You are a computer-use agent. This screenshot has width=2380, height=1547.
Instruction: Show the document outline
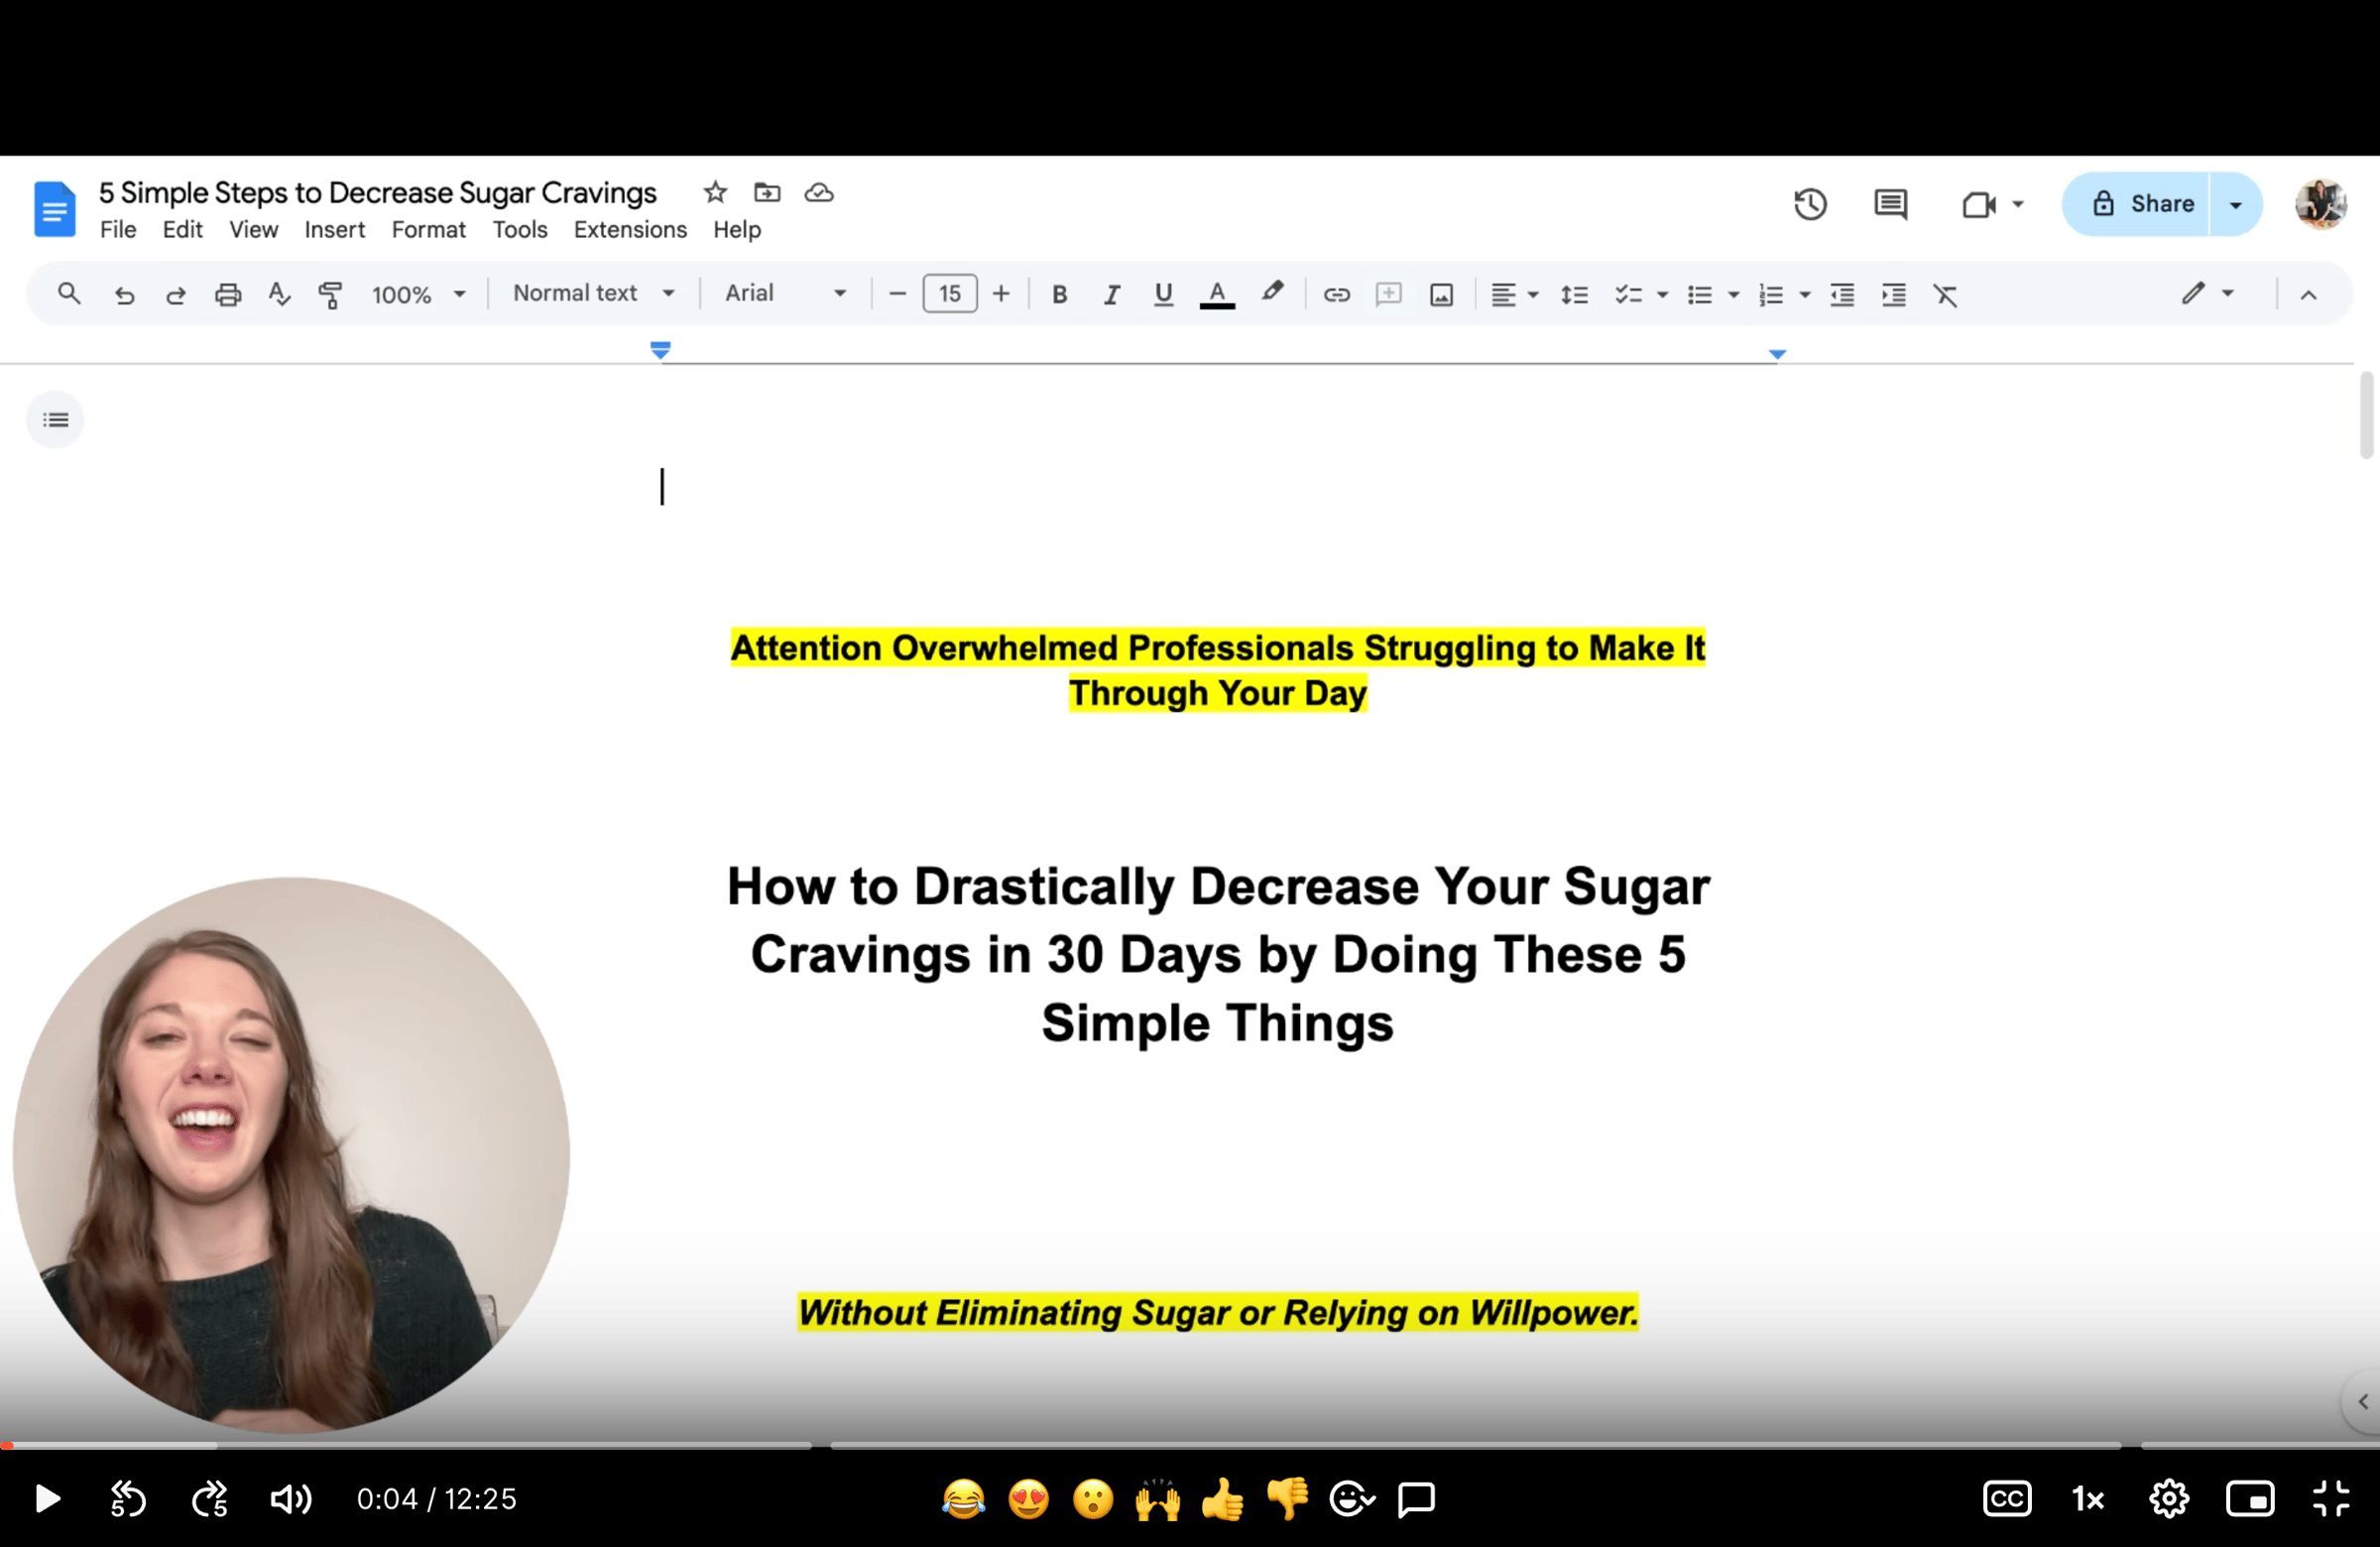coord(55,419)
